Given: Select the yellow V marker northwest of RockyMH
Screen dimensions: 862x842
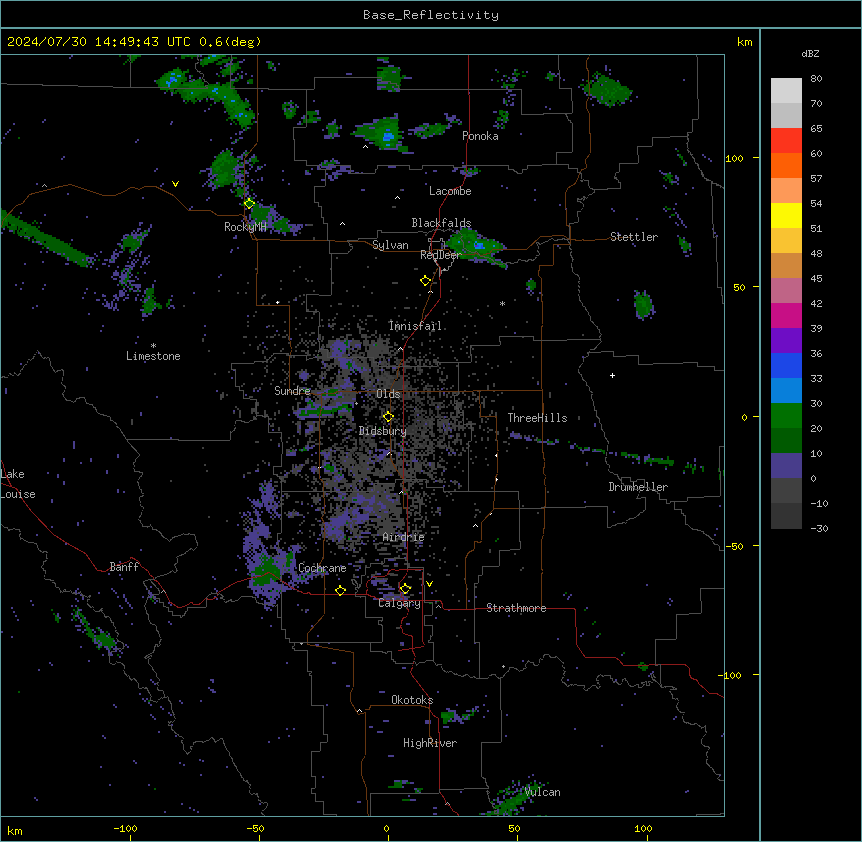Looking at the screenshot, I should [175, 184].
